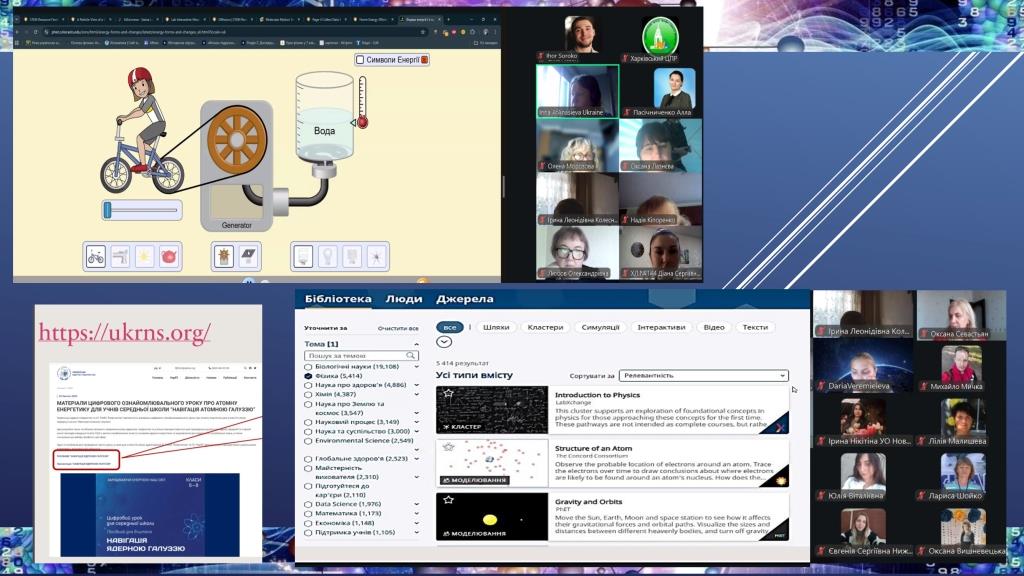Expand the Підтримка учнів subtopics chevron
This screenshot has height=576, width=1024.
pyautogui.click(x=417, y=532)
